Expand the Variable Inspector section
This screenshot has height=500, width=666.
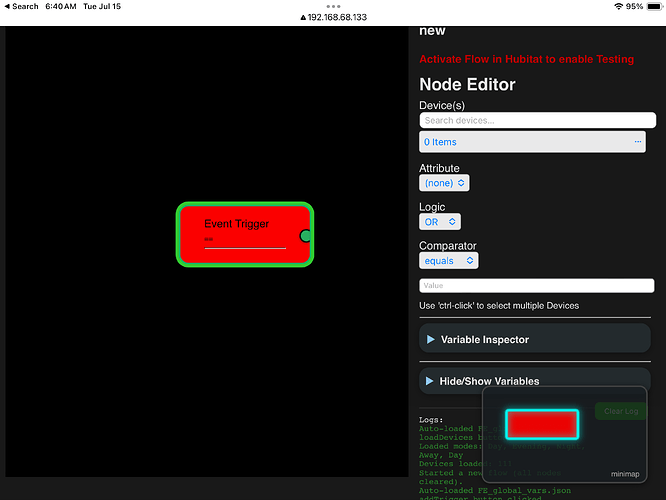tap(535, 339)
